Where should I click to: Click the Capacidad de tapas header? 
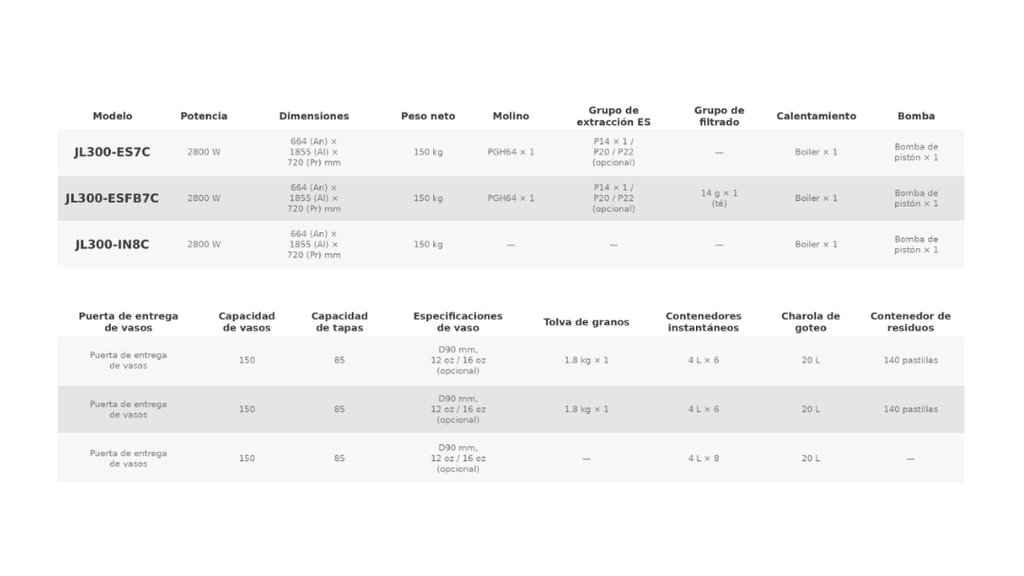coord(340,322)
